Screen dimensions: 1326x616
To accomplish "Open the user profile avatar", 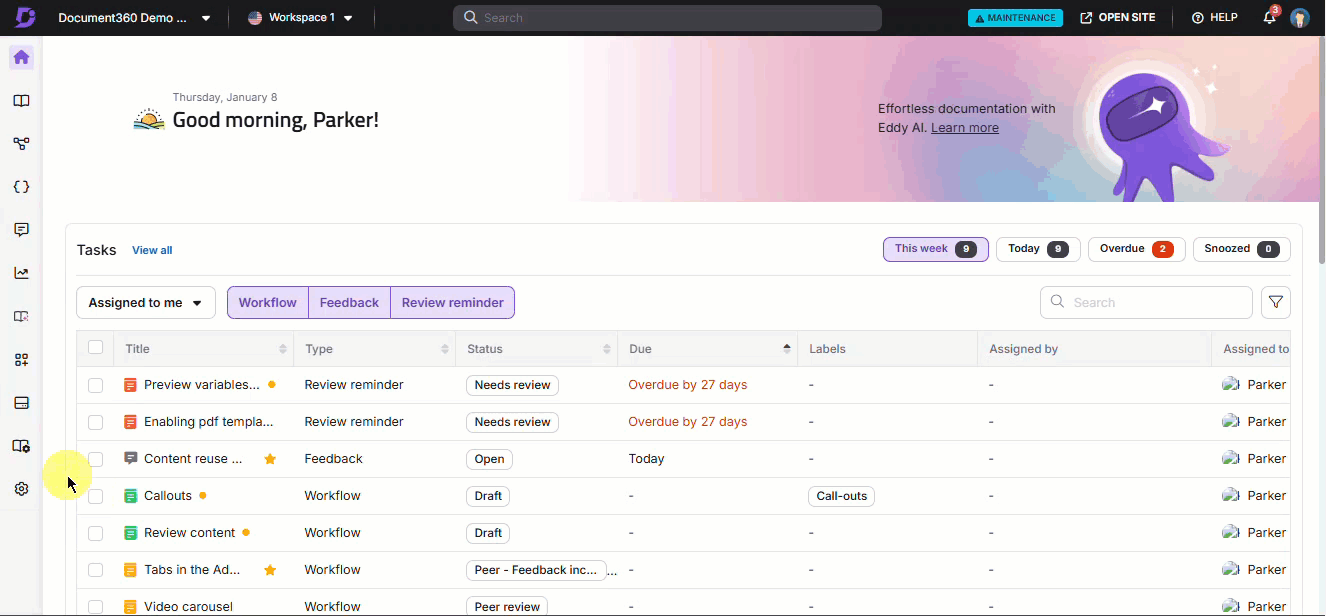I will tap(1299, 18).
